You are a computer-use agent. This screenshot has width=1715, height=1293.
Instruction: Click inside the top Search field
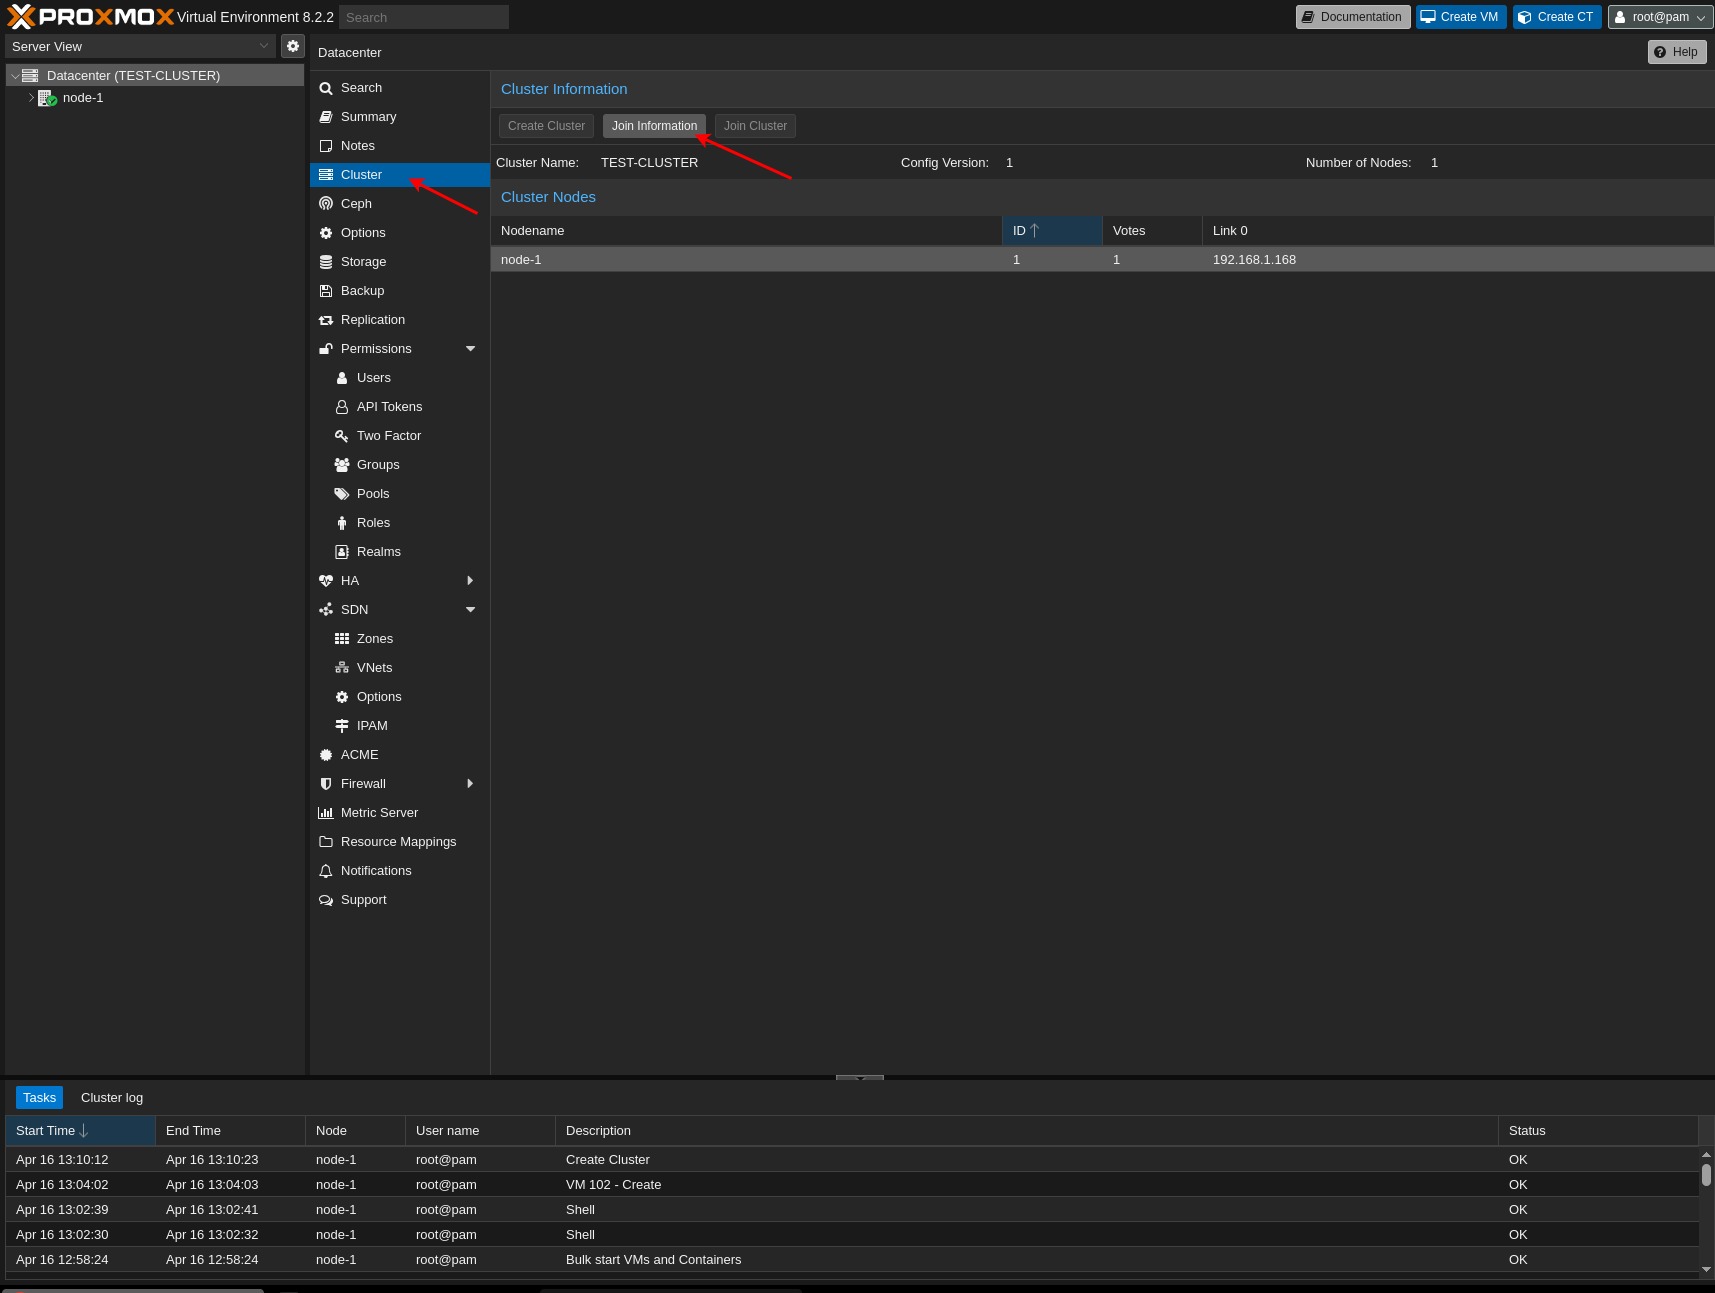[x=423, y=17]
